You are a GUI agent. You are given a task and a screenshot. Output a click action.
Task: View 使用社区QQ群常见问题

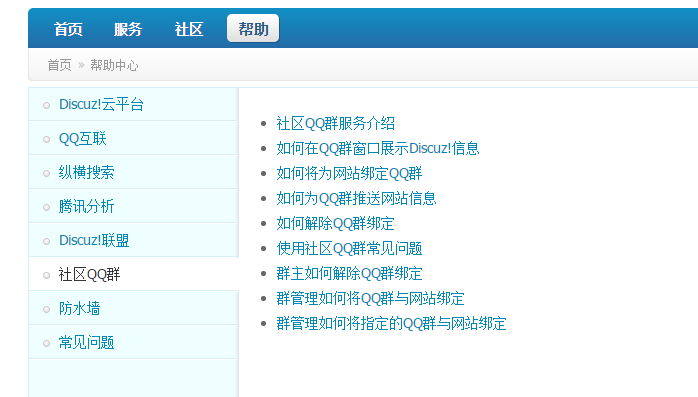[x=349, y=248]
